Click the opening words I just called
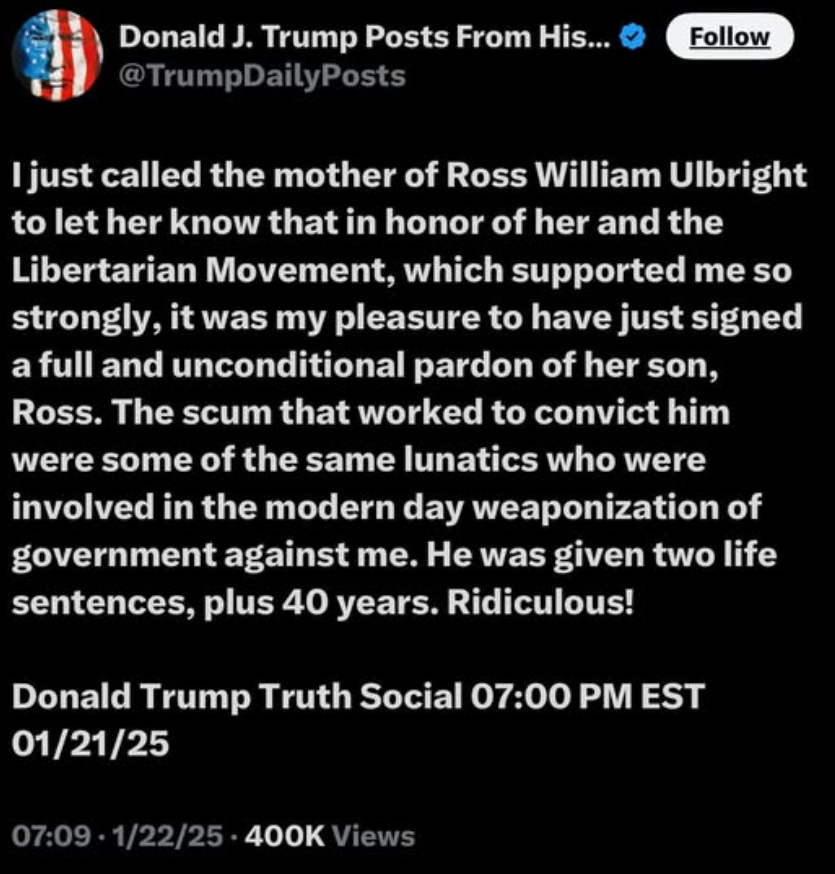This screenshot has width=835, height=874. 106,176
